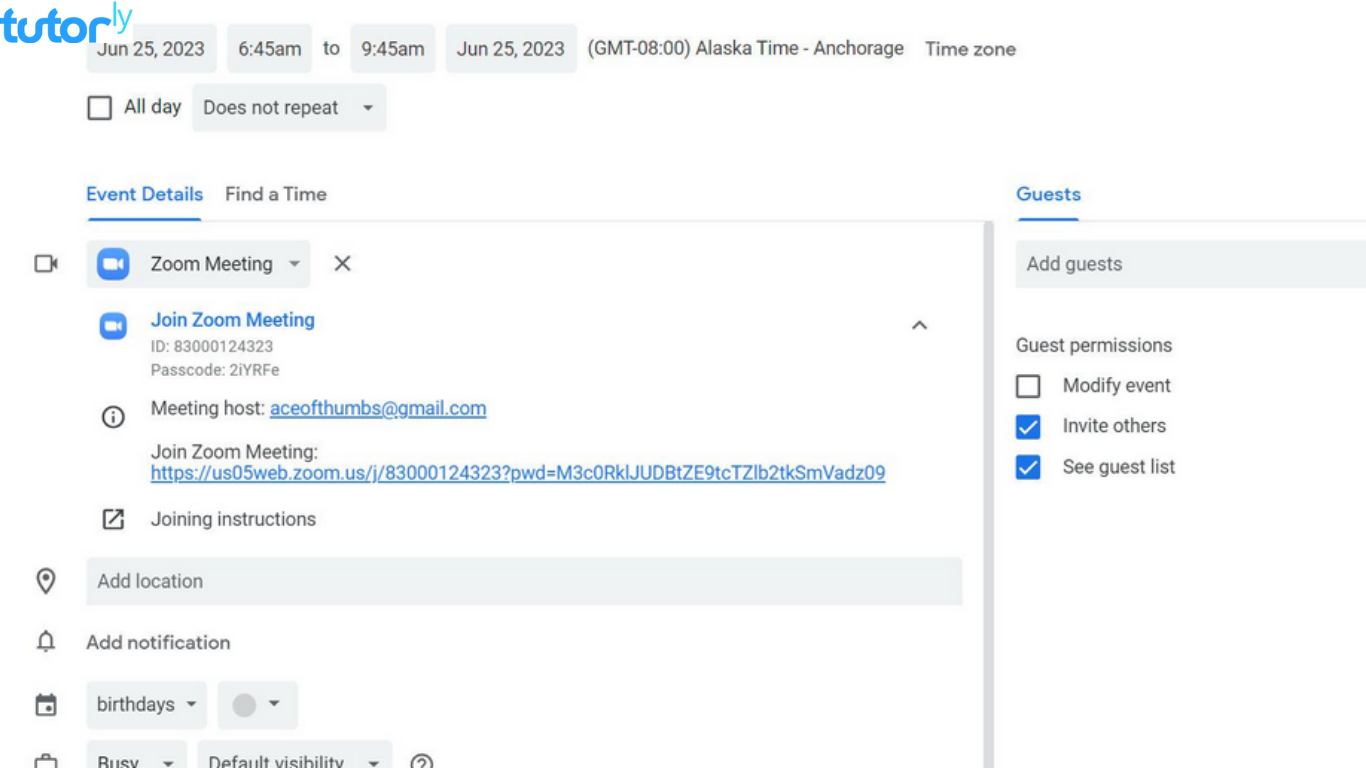Switch to the Find a Time tab
Screen dimensions: 1366x768
[x=276, y=194]
